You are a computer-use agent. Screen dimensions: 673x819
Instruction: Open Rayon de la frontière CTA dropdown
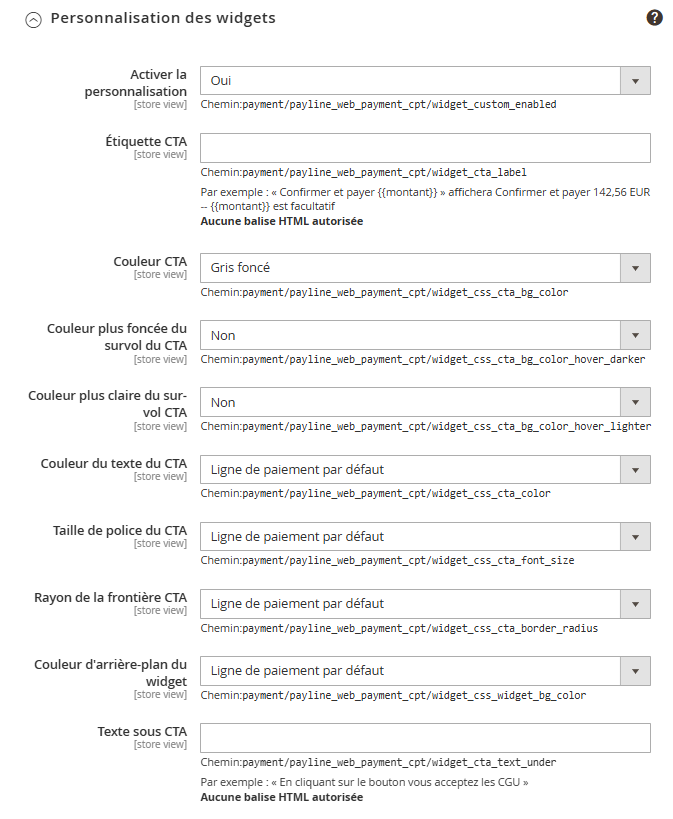tap(425, 603)
